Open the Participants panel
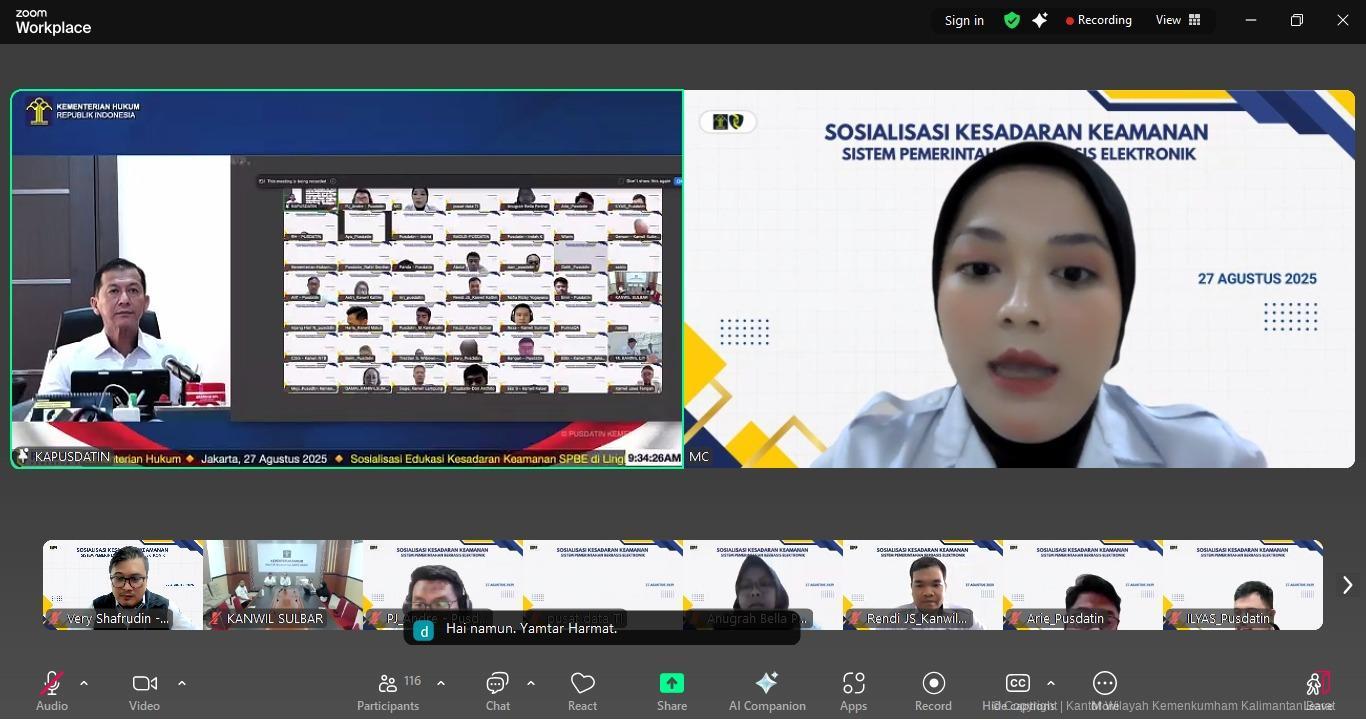 pos(389,691)
